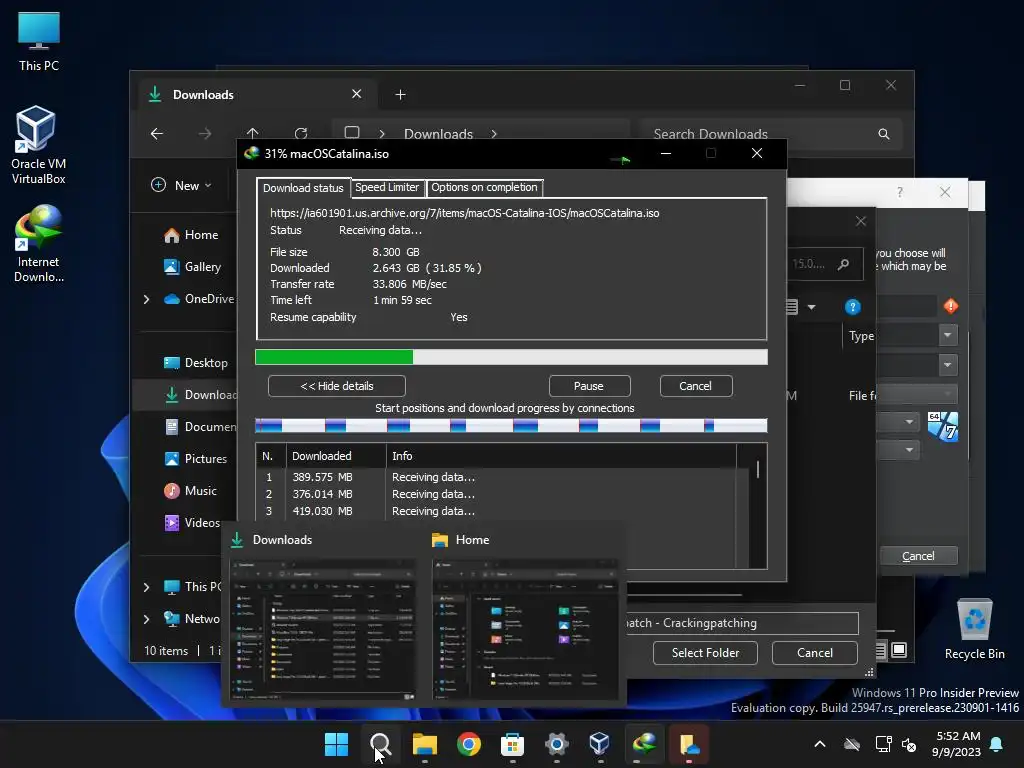Viewport: 1024px width, 768px height.
Task: Cancel the macOSCatalina.iso download
Action: 696,386
